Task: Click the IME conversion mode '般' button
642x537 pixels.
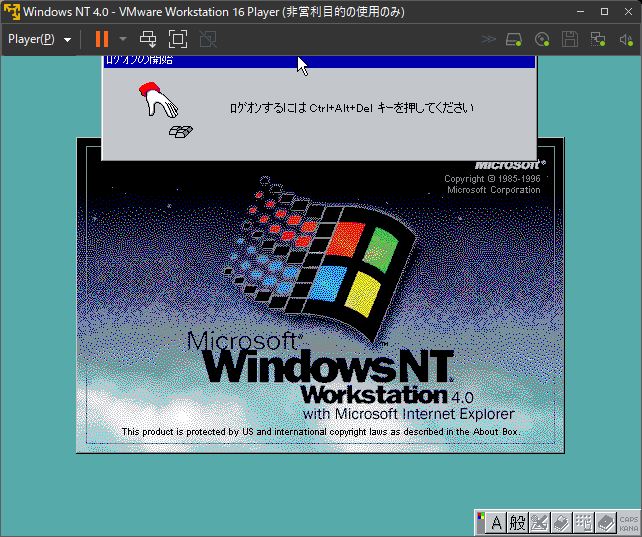Action: click(518, 523)
